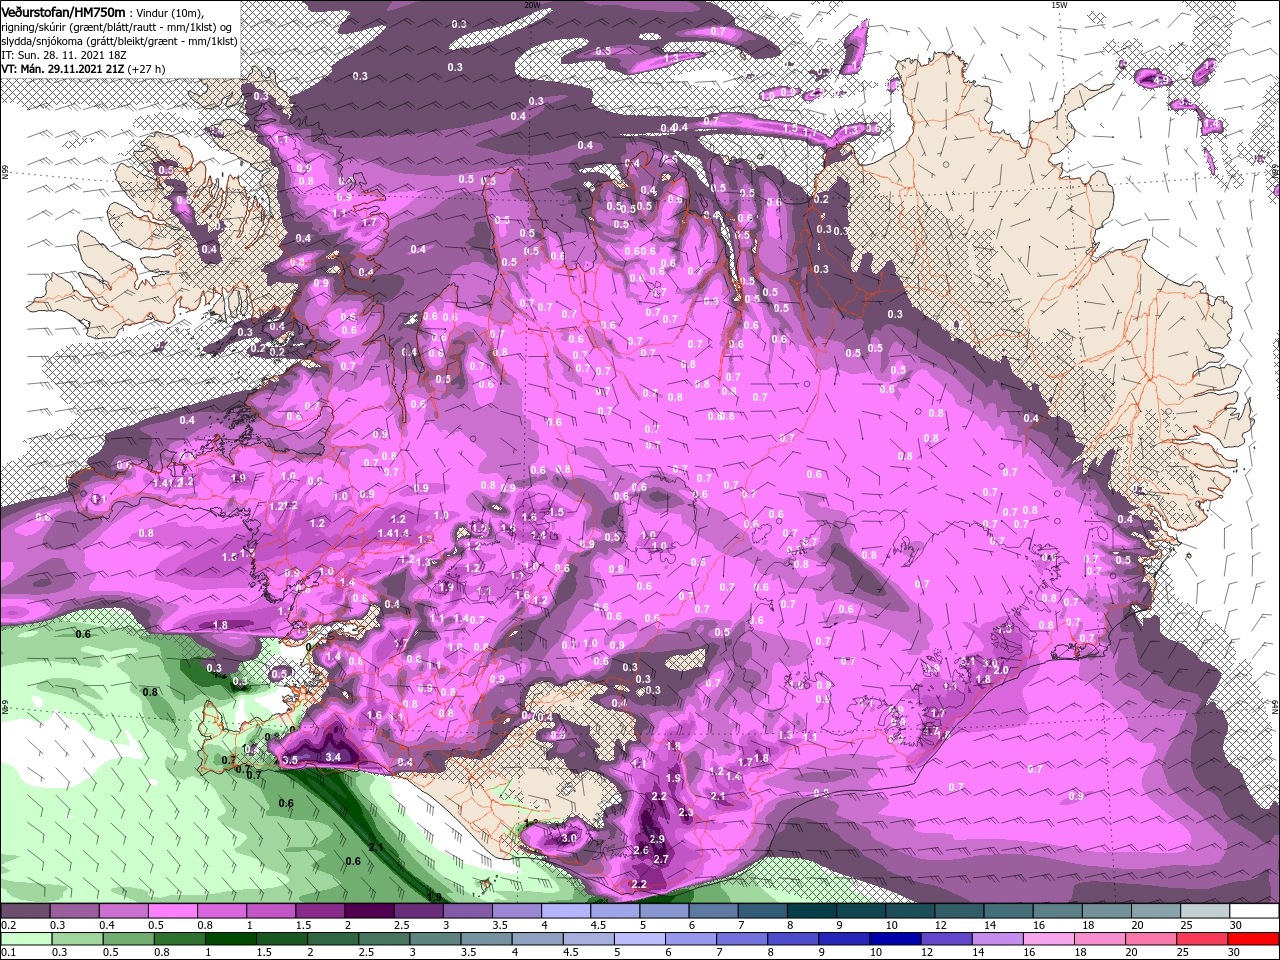Click the darkest purple 2–2.5 snow legend swatch
This screenshot has width=1280, height=960.
tap(372, 912)
